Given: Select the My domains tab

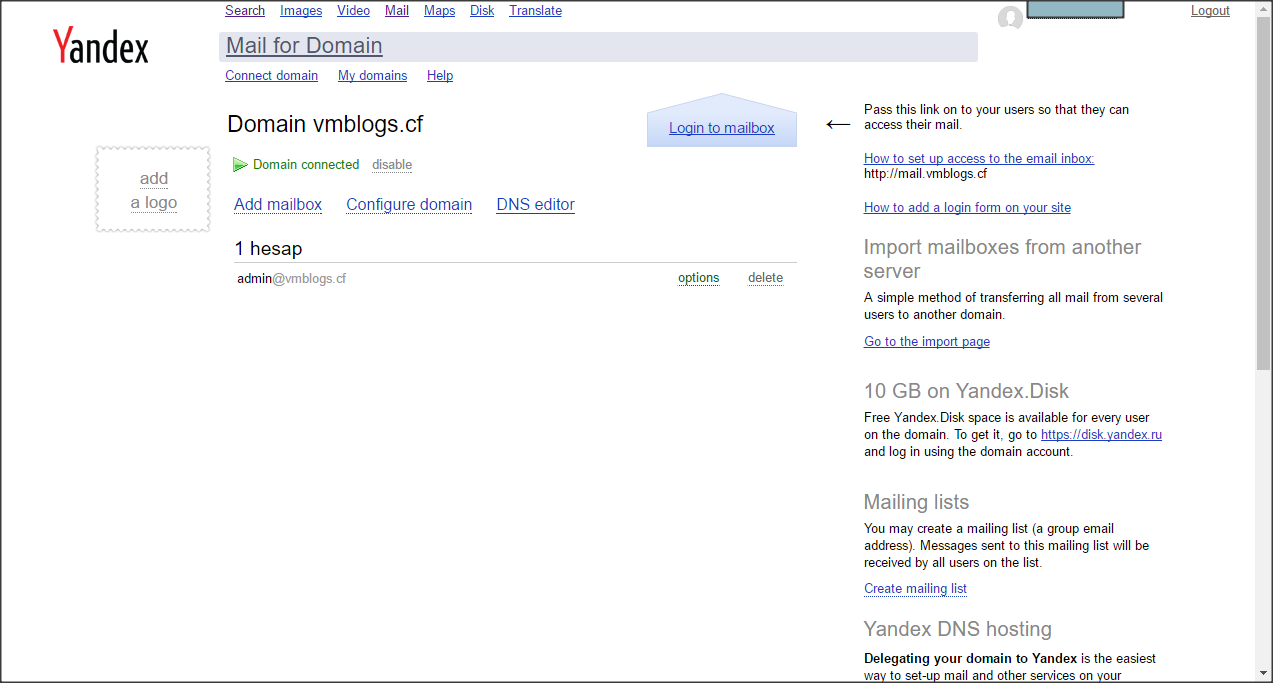Looking at the screenshot, I should [x=372, y=76].
